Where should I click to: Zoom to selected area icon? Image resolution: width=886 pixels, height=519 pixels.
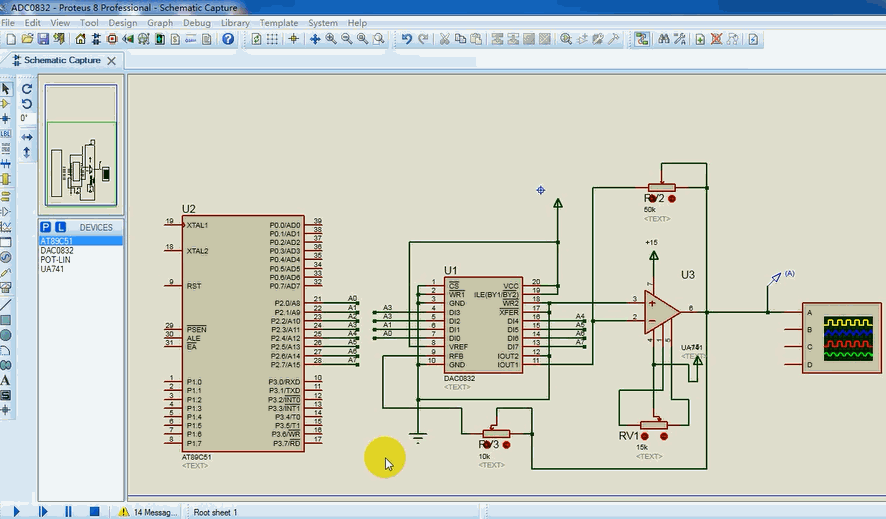tap(379, 39)
